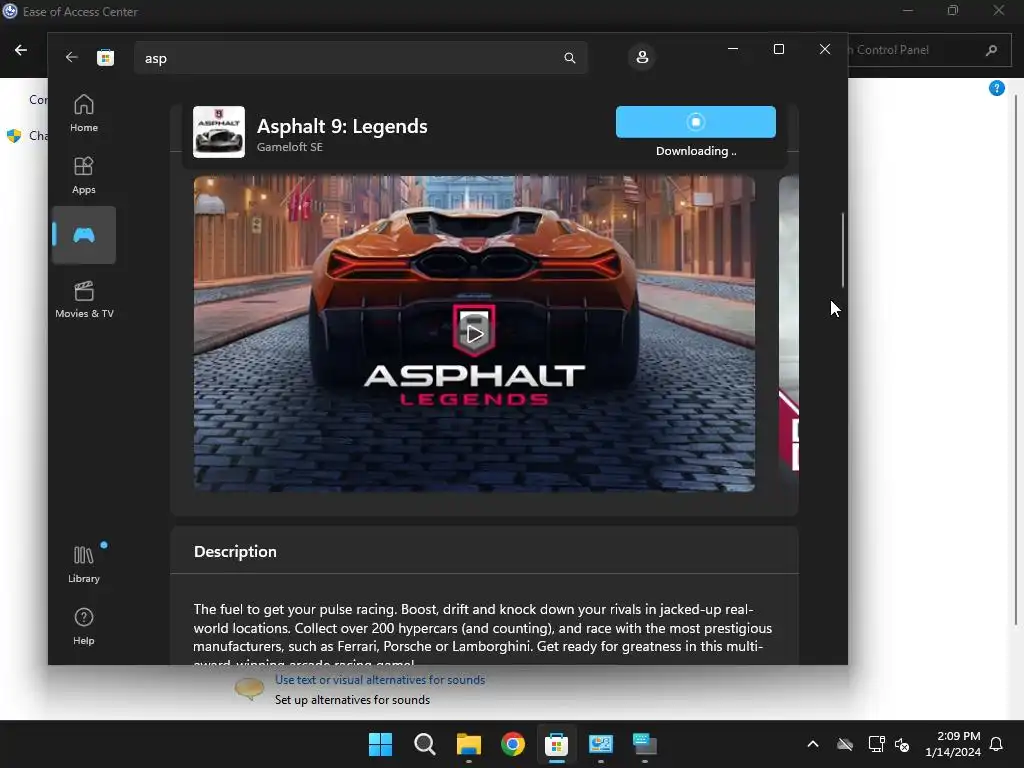1024x768 pixels.
Task: Open Control Panel help icon
Action: [x=997, y=88]
